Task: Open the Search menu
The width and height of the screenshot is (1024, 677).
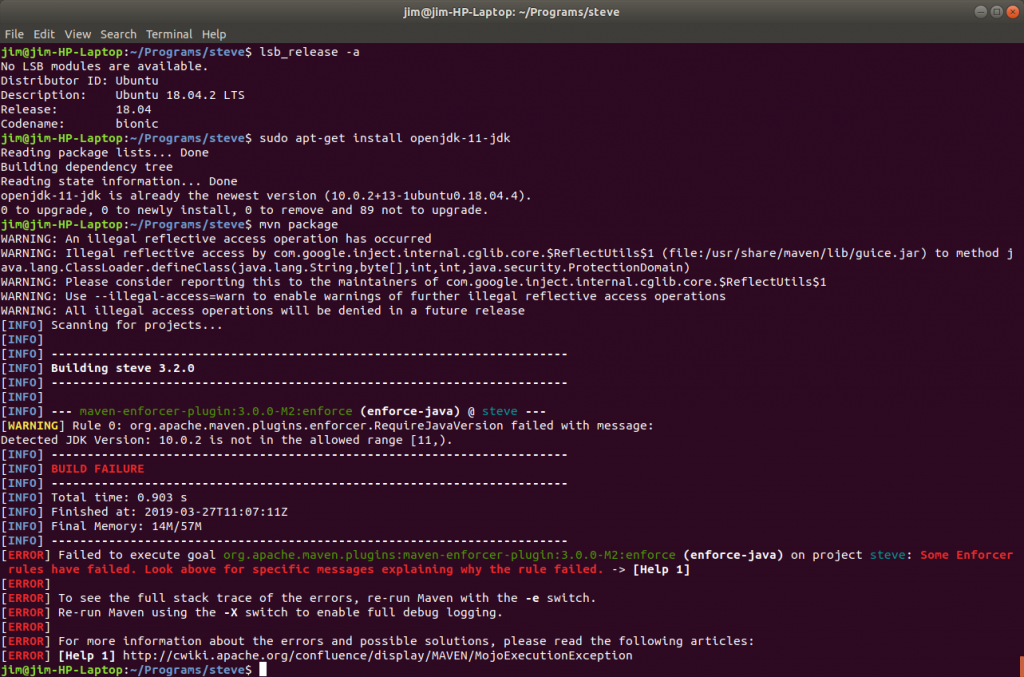Action: click(x=118, y=34)
